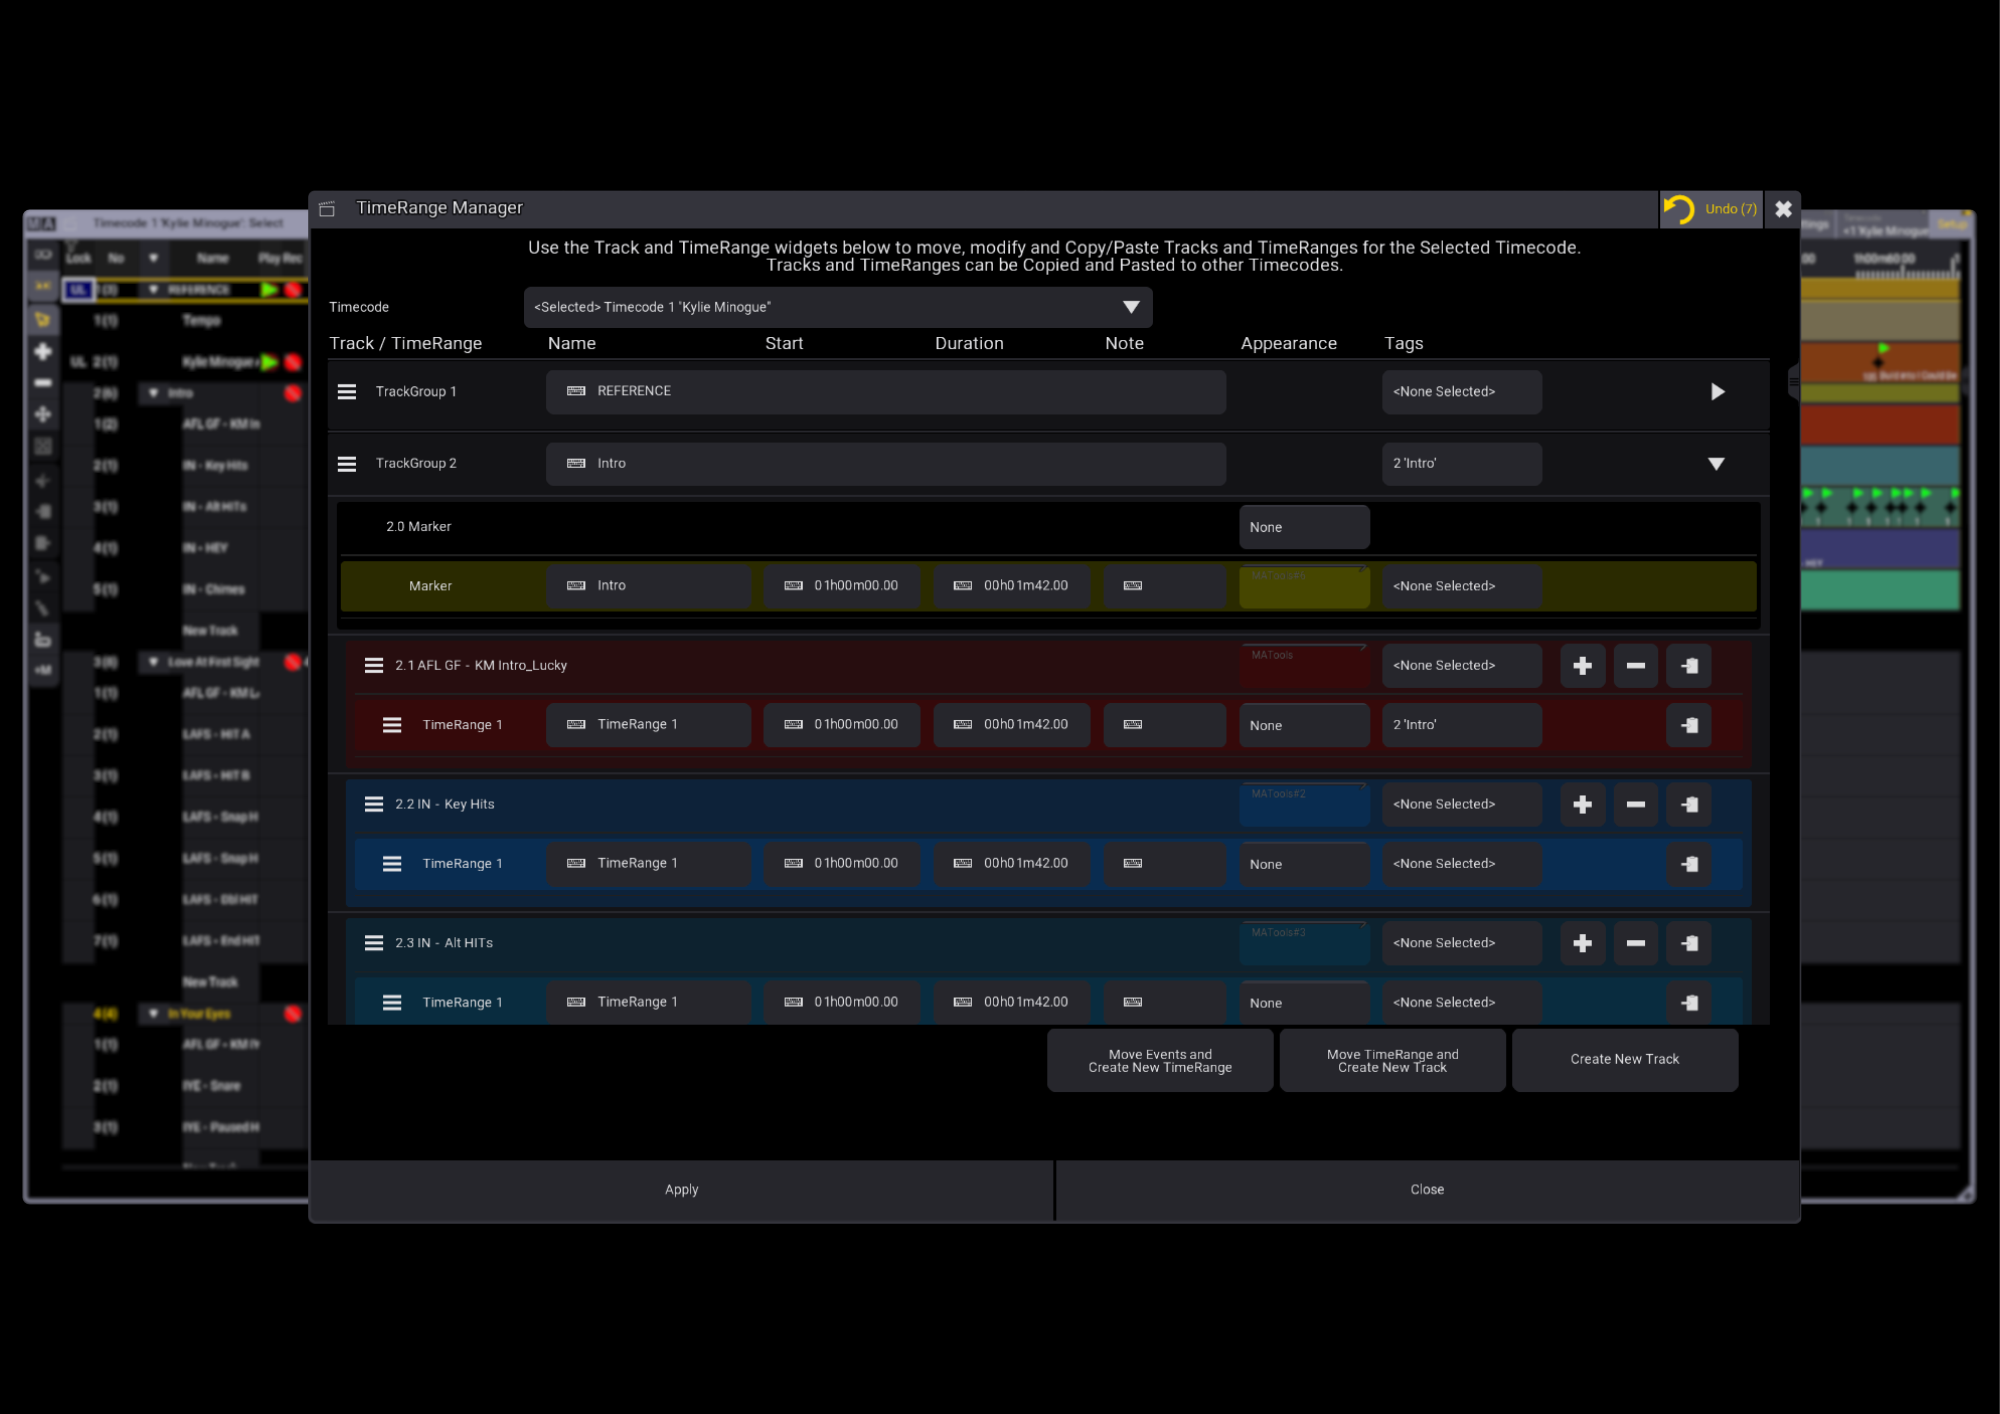This screenshot has width=2000, height=1414.
Task: Apply the TimeRange Manager changes
Action: click(681, 1190)
